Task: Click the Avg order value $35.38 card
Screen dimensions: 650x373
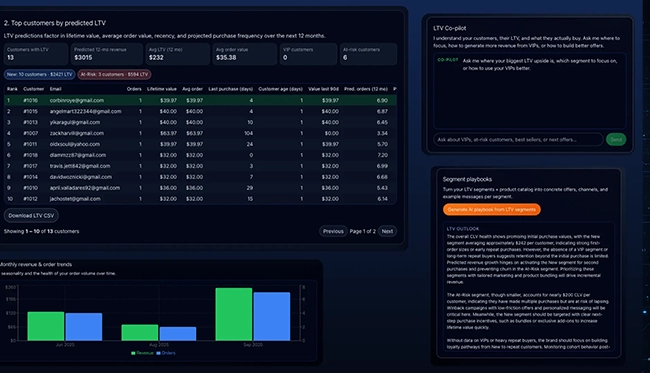Action: pos(245,54)
